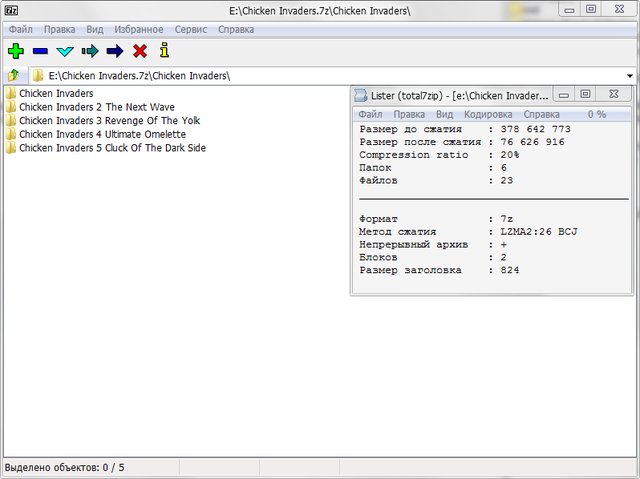Close the 7-Zip main window
Screen dimensions: 640x479
coord(619,9)
